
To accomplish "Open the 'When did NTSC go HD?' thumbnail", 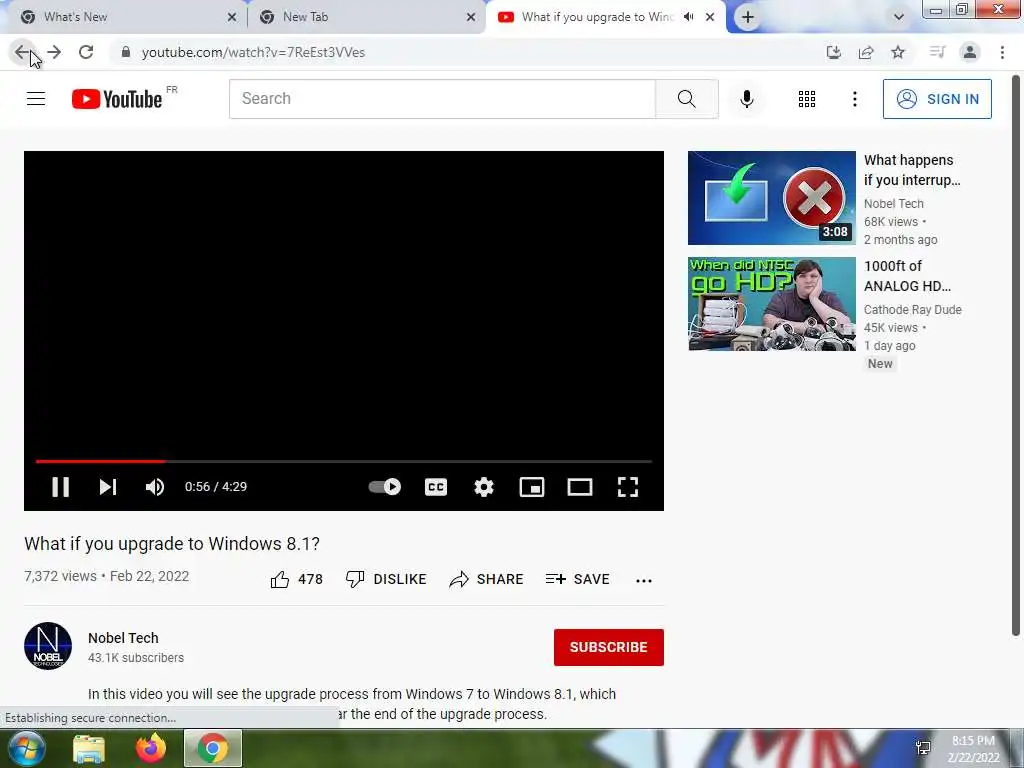I will [771, 304].
